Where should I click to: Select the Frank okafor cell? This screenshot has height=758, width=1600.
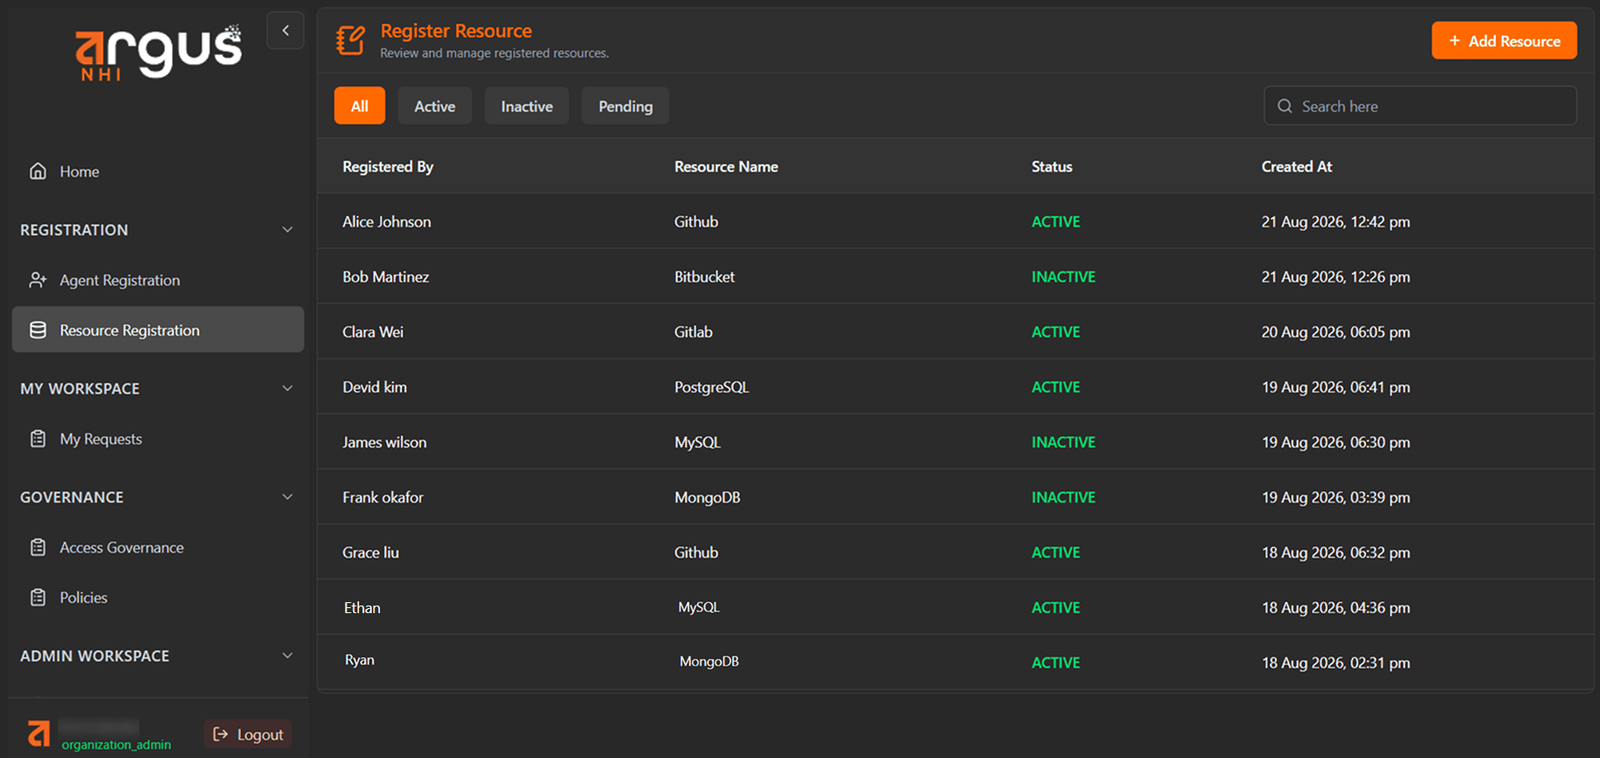[x=383, y=497]
